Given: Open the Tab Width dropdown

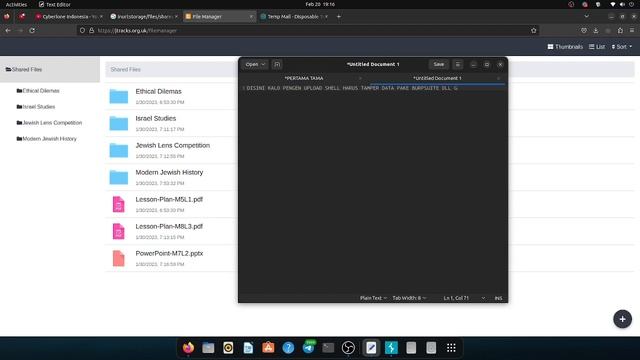Looking at the screenshot, I should [x=409, y=298].
